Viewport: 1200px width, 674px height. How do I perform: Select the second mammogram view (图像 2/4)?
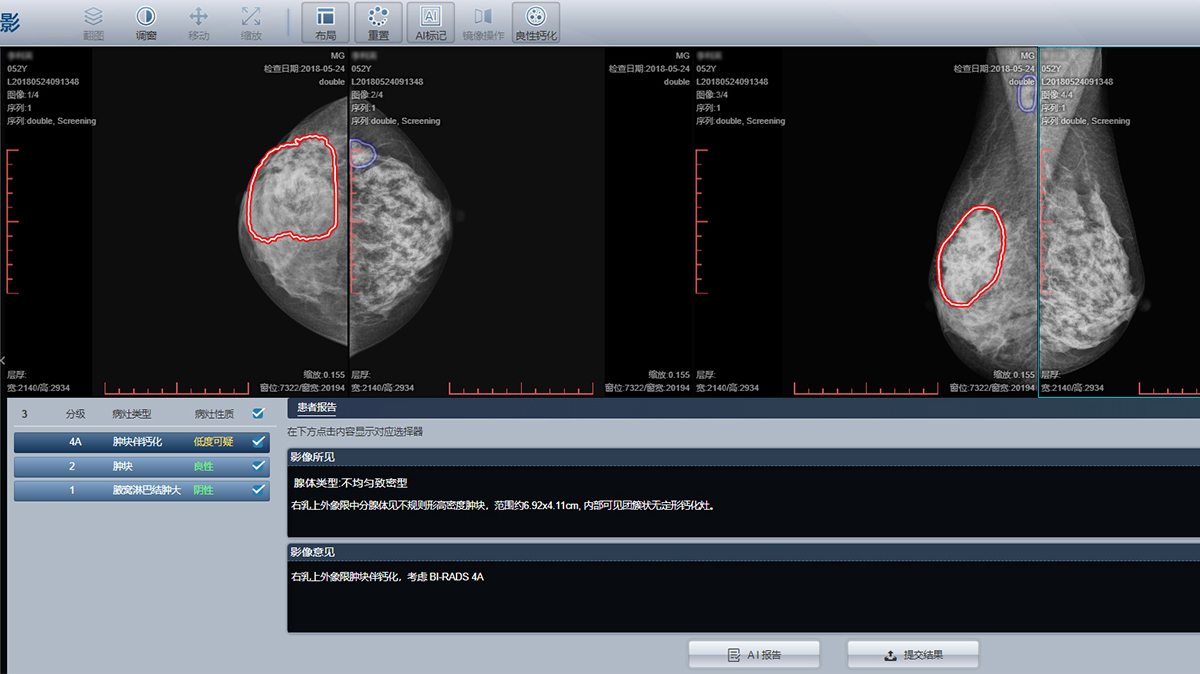point(521,222)
